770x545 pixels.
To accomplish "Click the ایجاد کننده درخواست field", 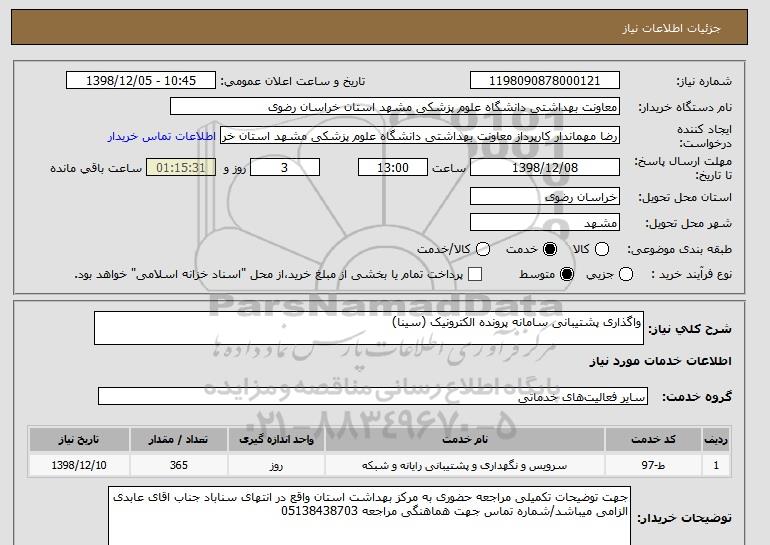I will 420,136.
